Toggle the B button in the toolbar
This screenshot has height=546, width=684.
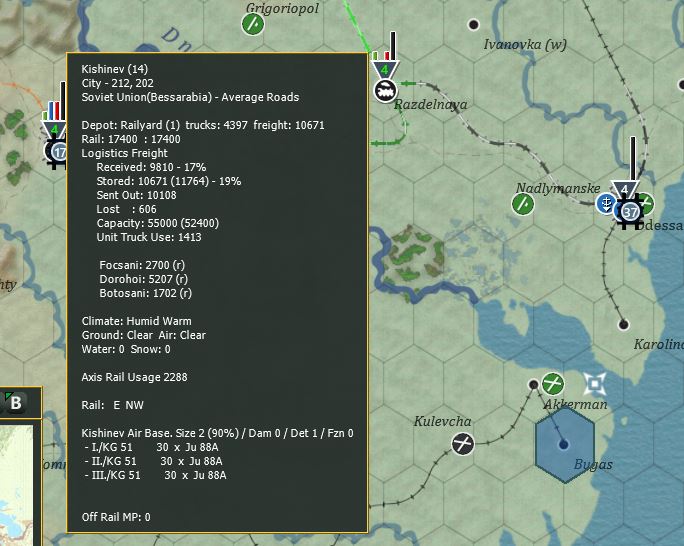16,403
